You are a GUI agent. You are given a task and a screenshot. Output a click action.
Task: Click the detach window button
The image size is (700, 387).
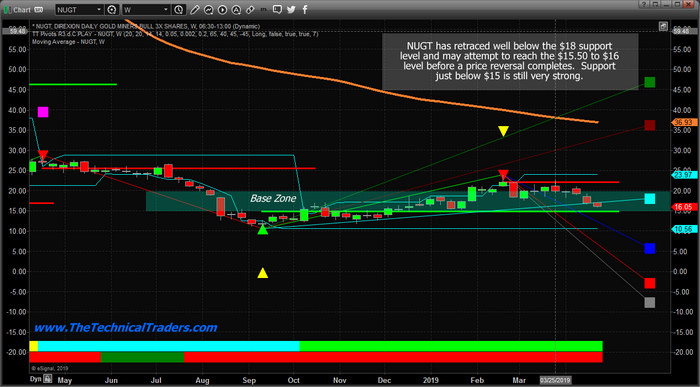655,4
